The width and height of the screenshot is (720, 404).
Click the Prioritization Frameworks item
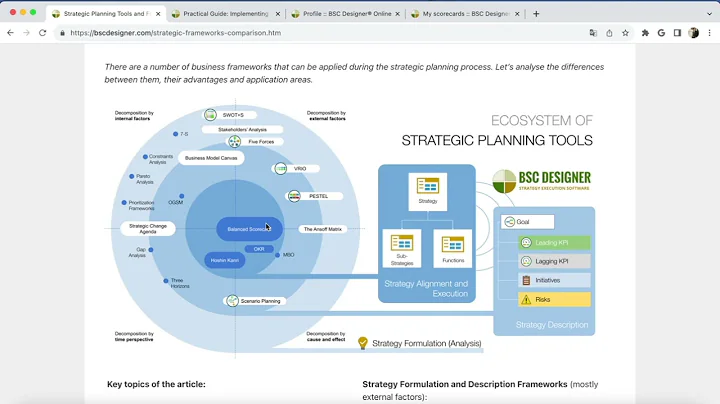tap(139, 205)
